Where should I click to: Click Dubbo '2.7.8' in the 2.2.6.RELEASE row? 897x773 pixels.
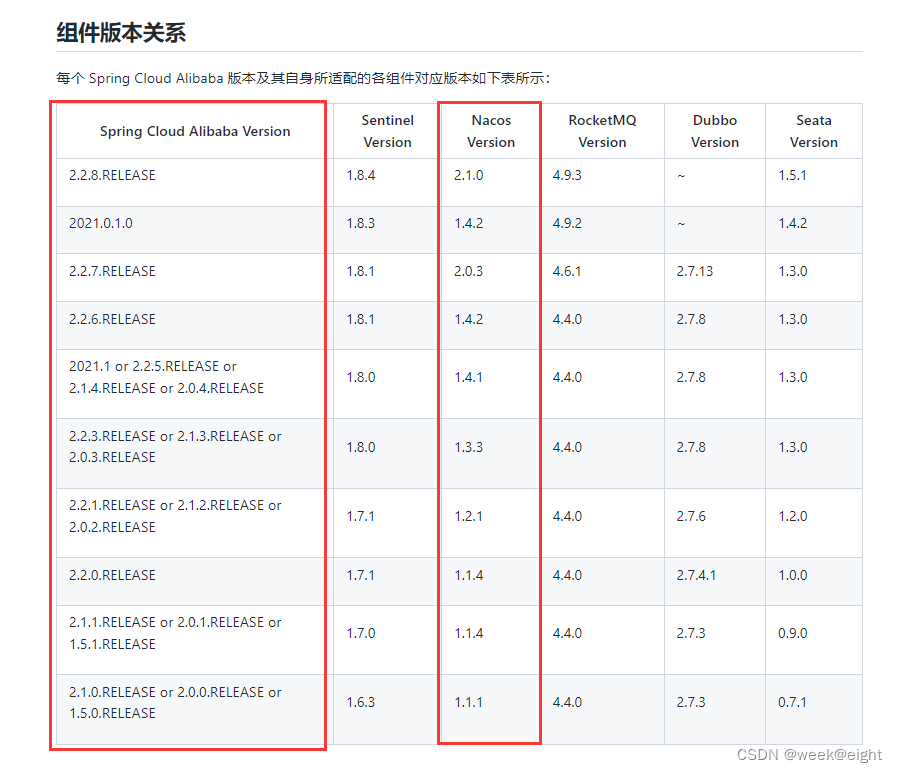coord(690,319)
